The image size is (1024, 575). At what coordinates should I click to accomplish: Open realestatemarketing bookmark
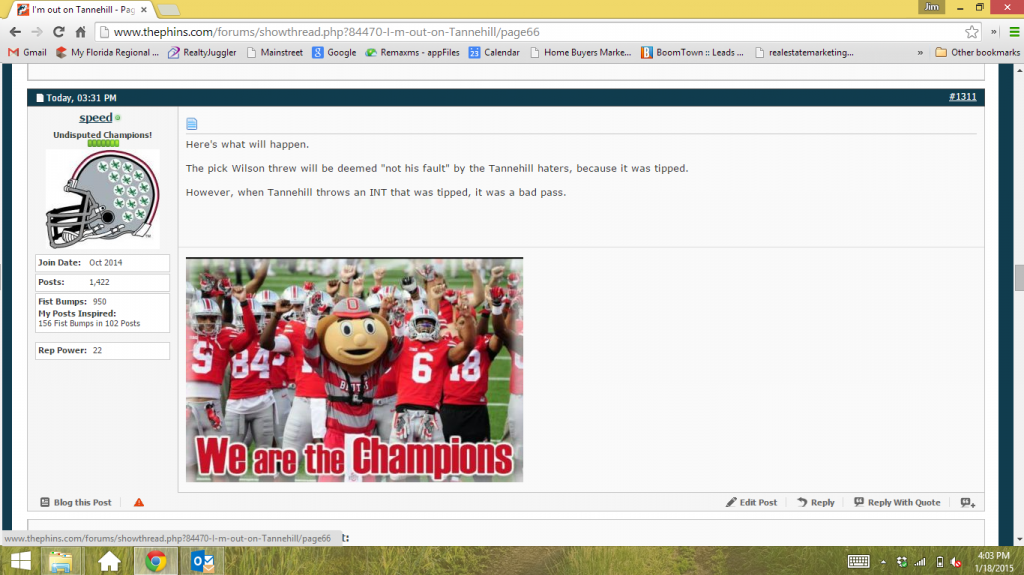[805, 52]
